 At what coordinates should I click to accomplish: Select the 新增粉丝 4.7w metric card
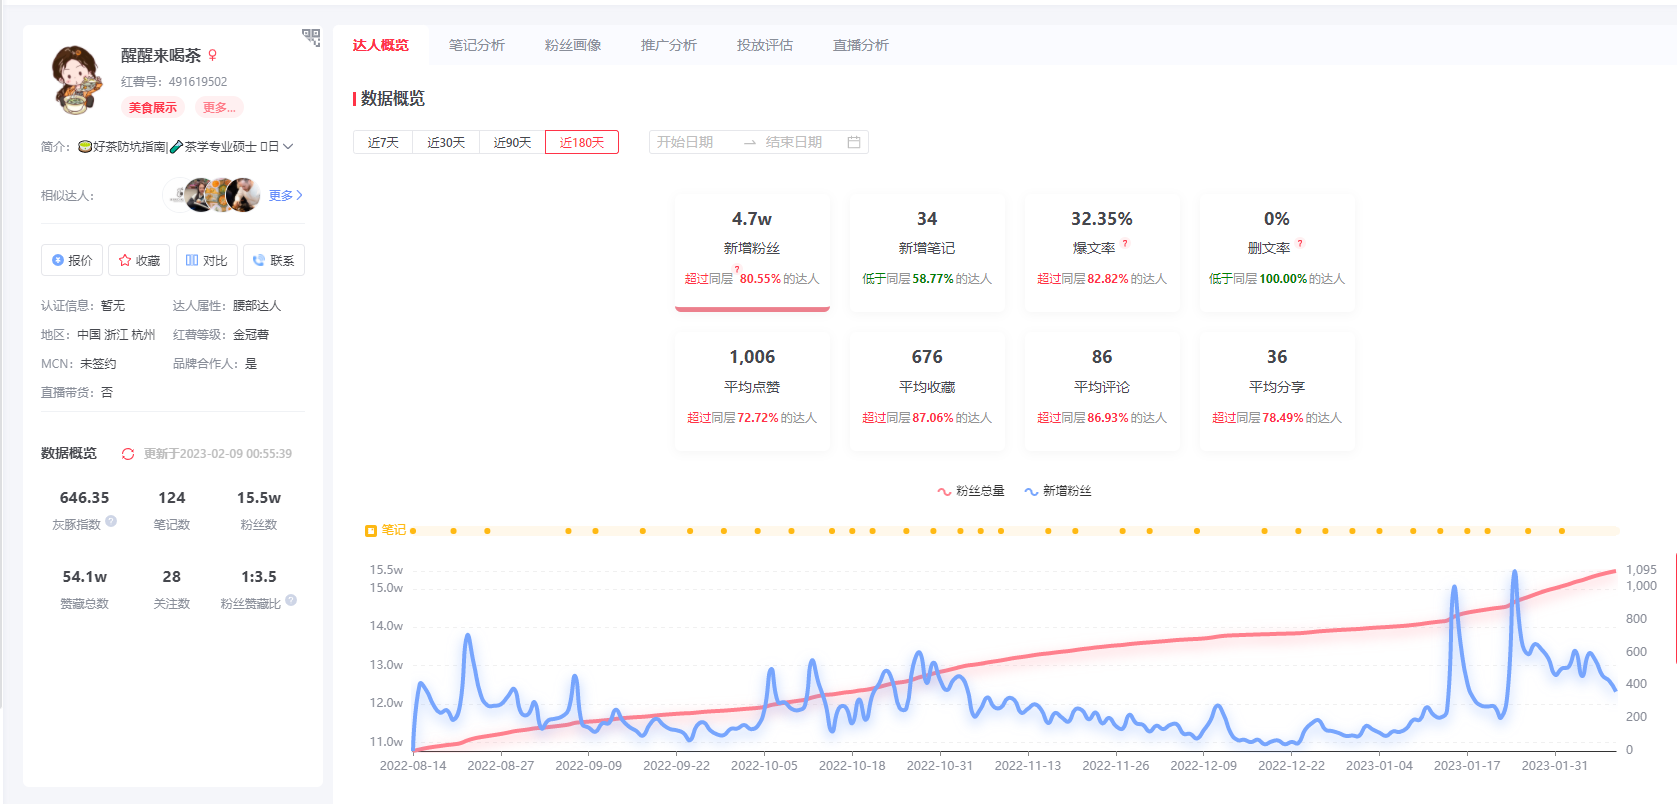click(752, 251)
